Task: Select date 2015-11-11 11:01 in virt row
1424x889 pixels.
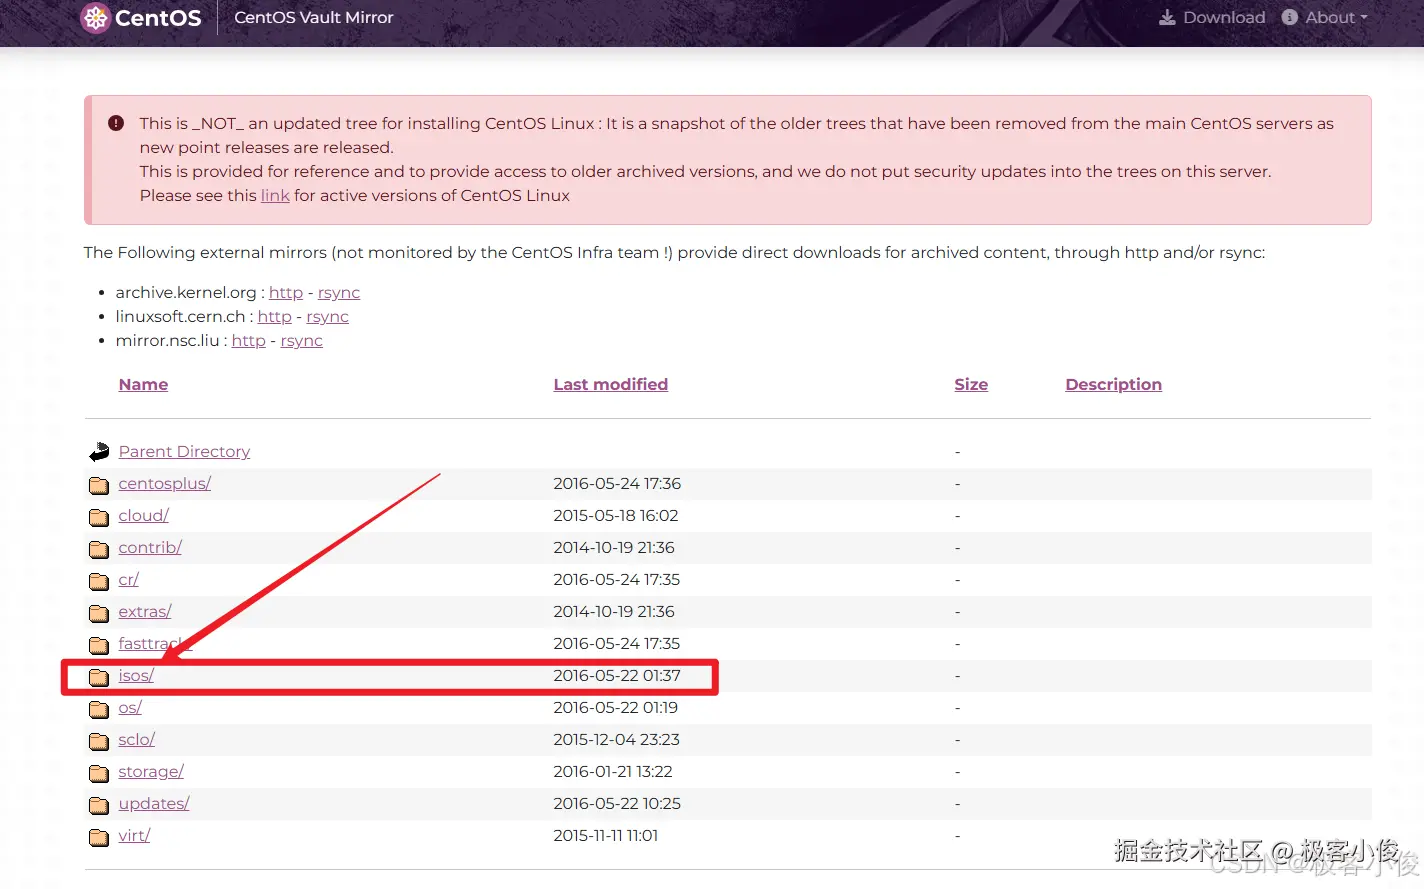Action: point(606,835)
